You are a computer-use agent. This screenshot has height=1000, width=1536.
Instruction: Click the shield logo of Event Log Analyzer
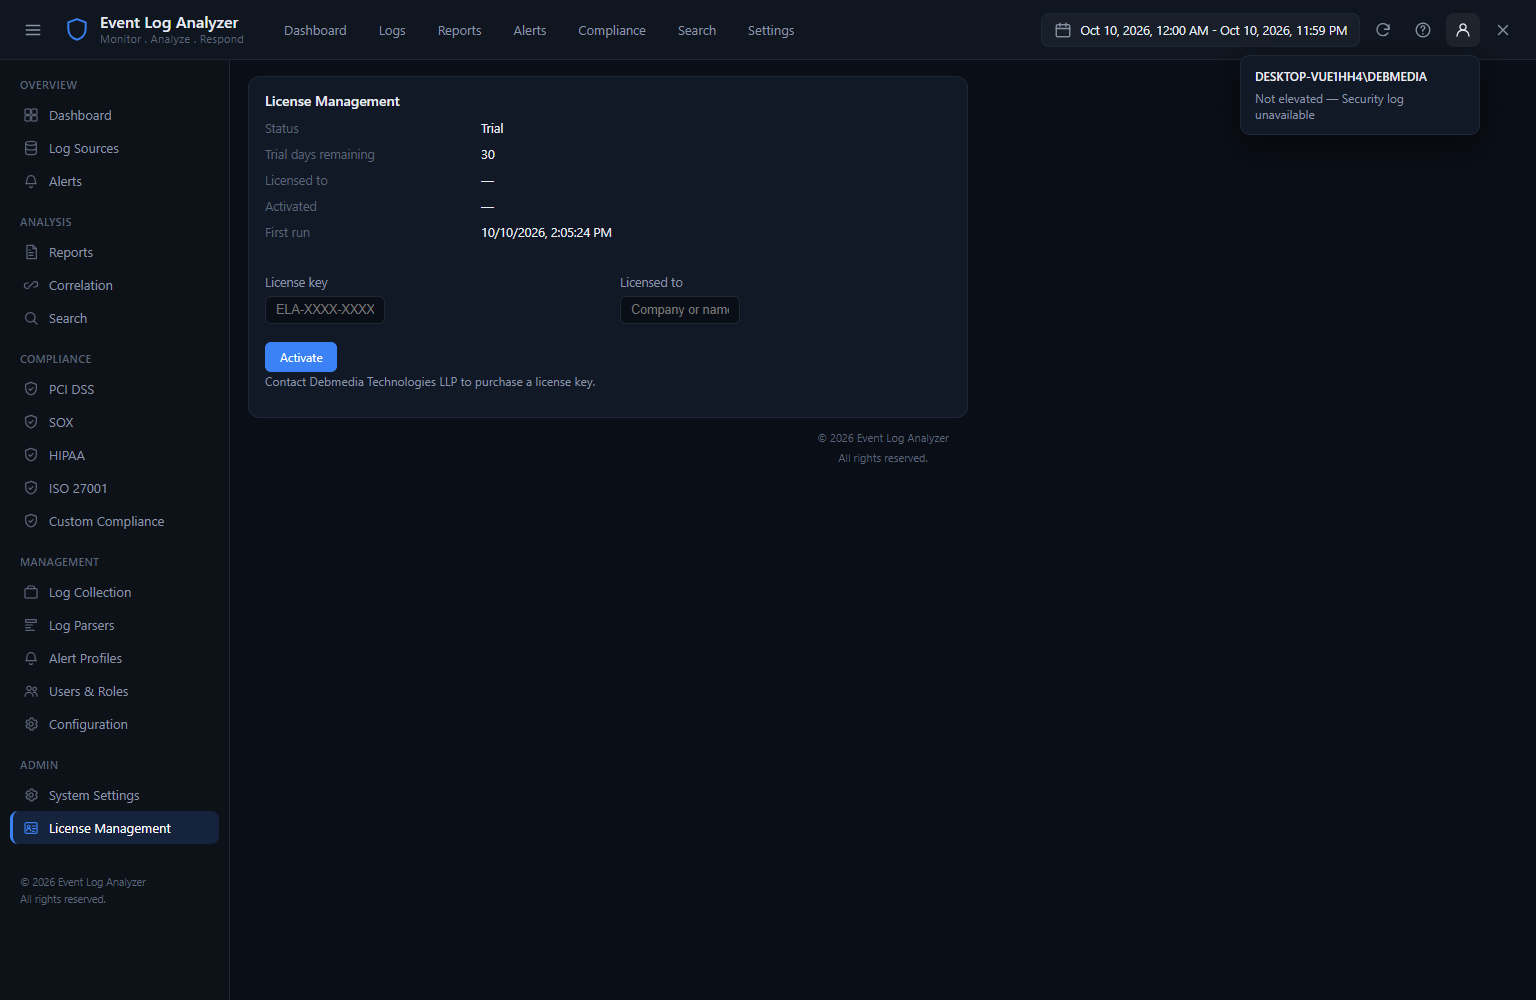[x=77, y=30]
